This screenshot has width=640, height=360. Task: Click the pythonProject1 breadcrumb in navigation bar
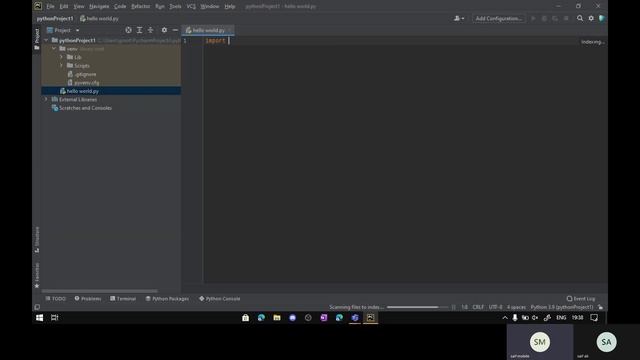coord(55,18)
